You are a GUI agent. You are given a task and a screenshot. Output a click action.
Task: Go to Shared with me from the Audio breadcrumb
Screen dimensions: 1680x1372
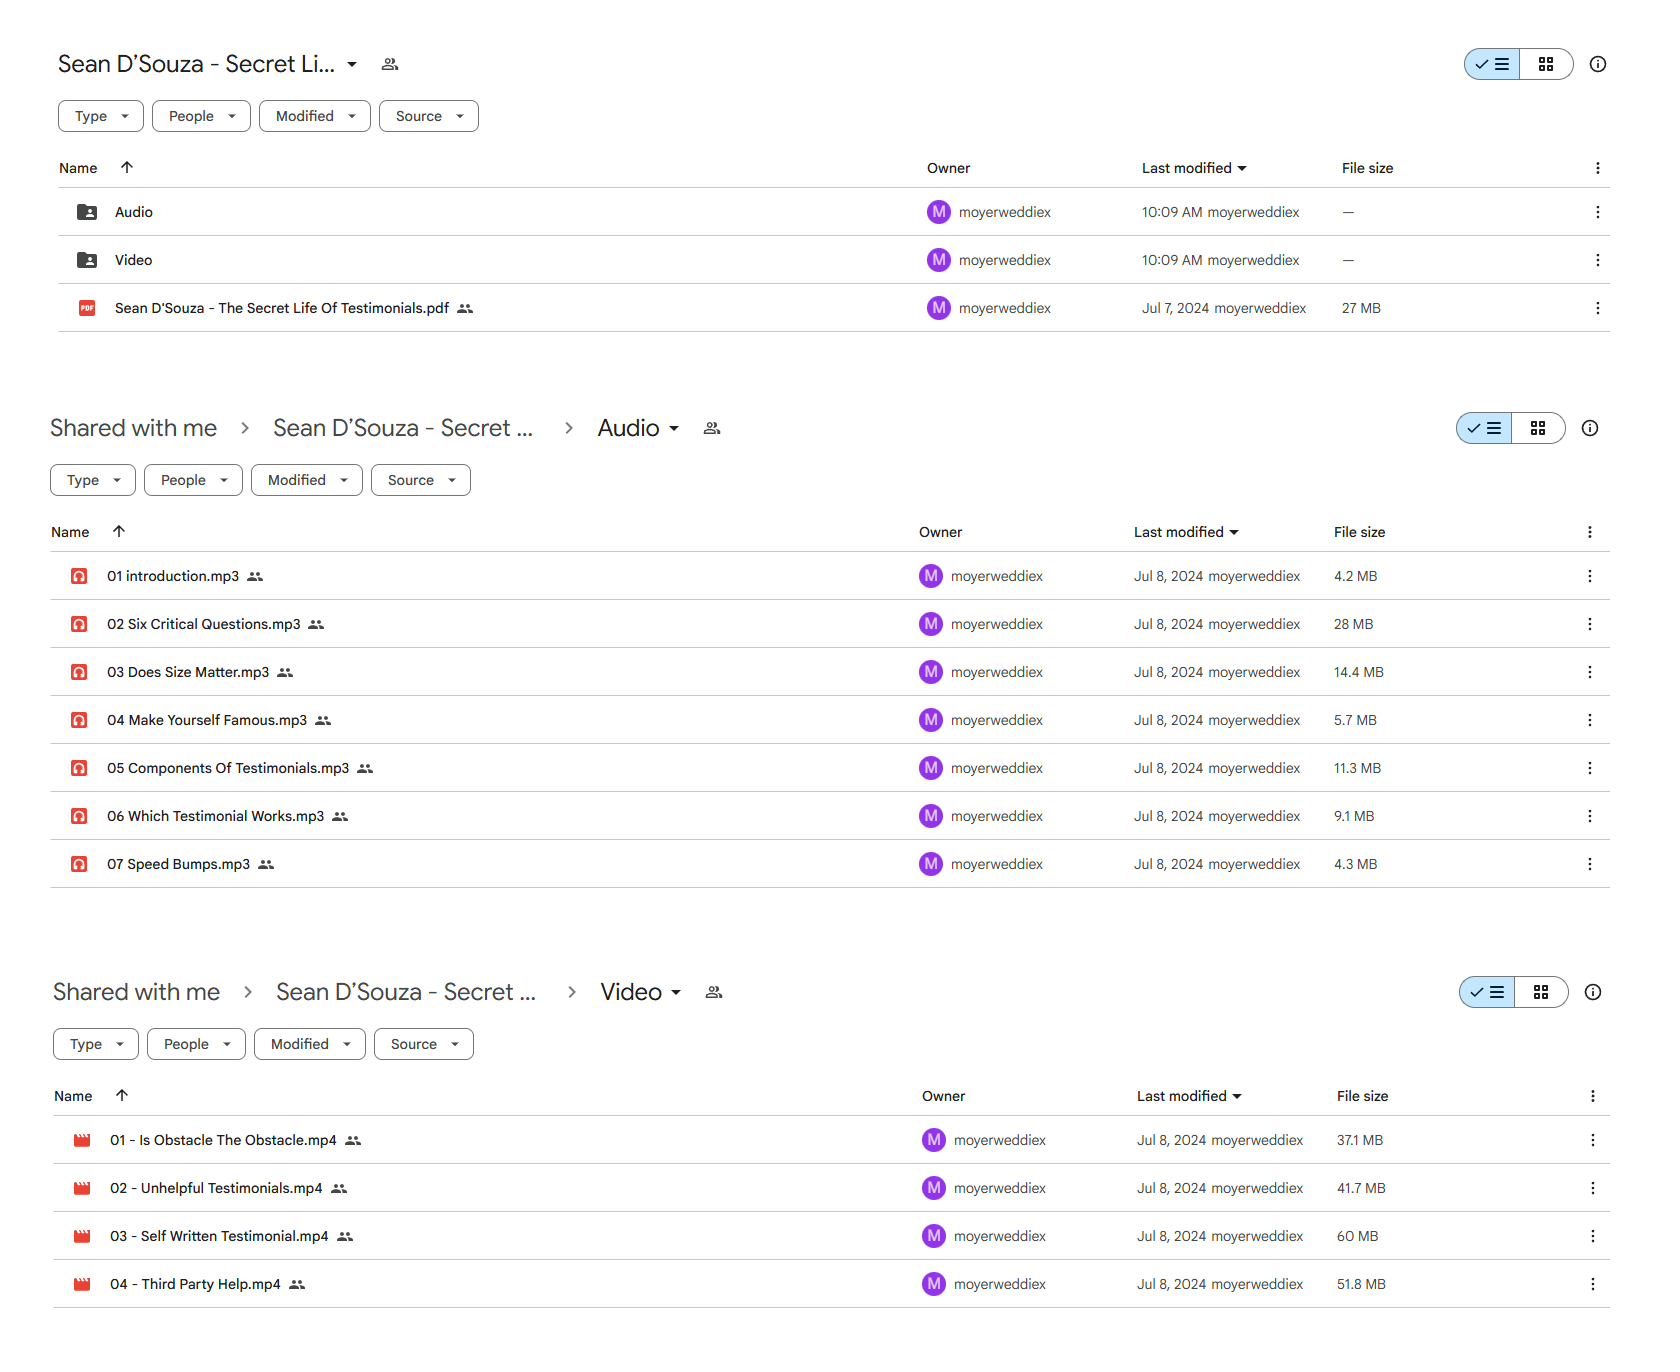[x=133, y=428]
